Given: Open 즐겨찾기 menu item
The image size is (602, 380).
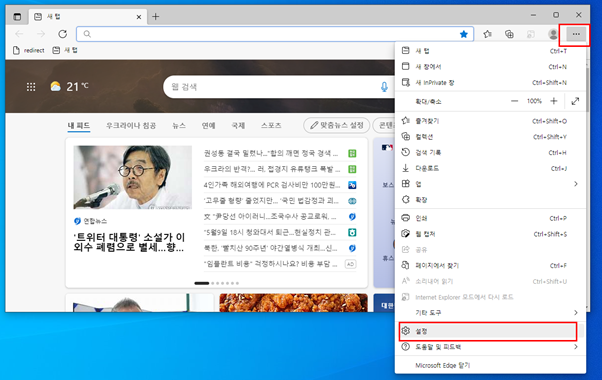Looking at the screenshot, I should [x=490, y=121].
